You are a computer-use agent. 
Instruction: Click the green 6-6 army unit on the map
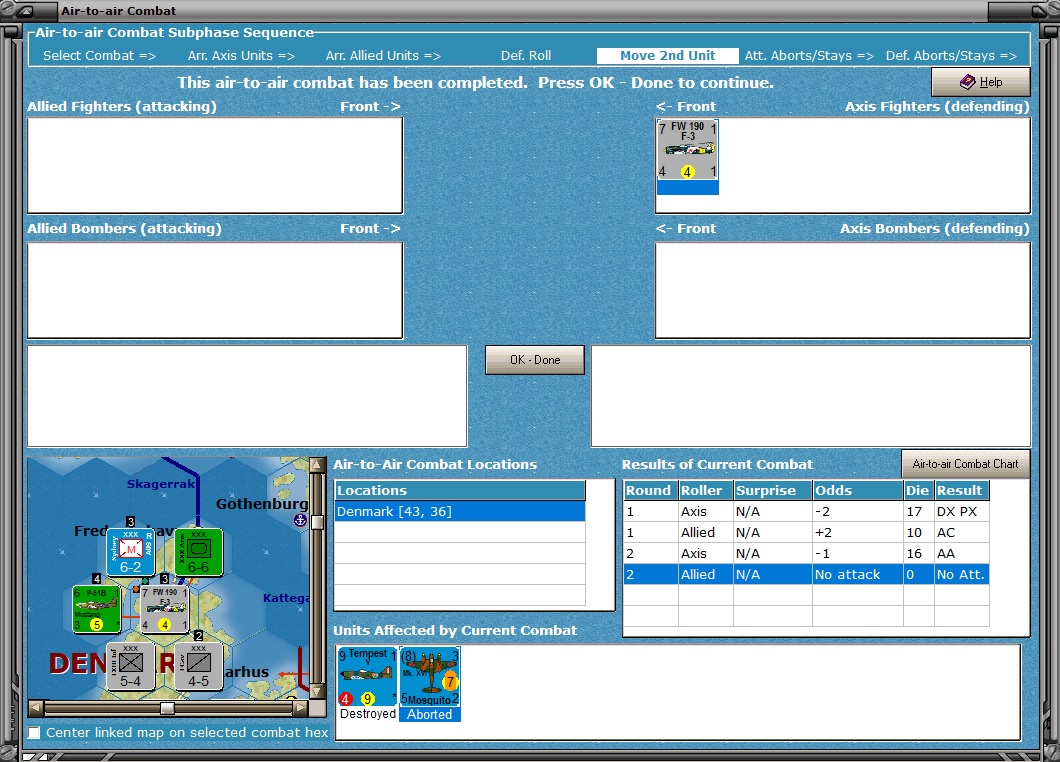[x=198, y=552]
